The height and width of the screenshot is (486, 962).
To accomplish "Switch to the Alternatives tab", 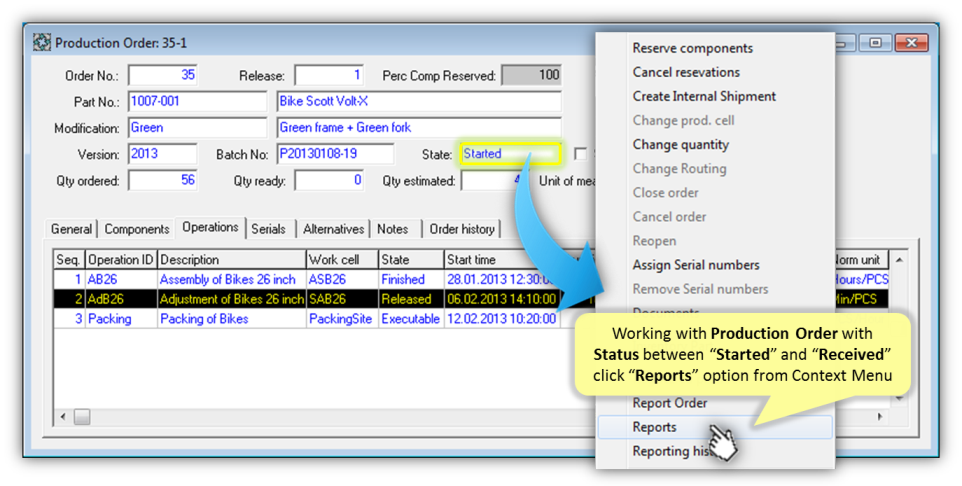I will tap(334, 229).
